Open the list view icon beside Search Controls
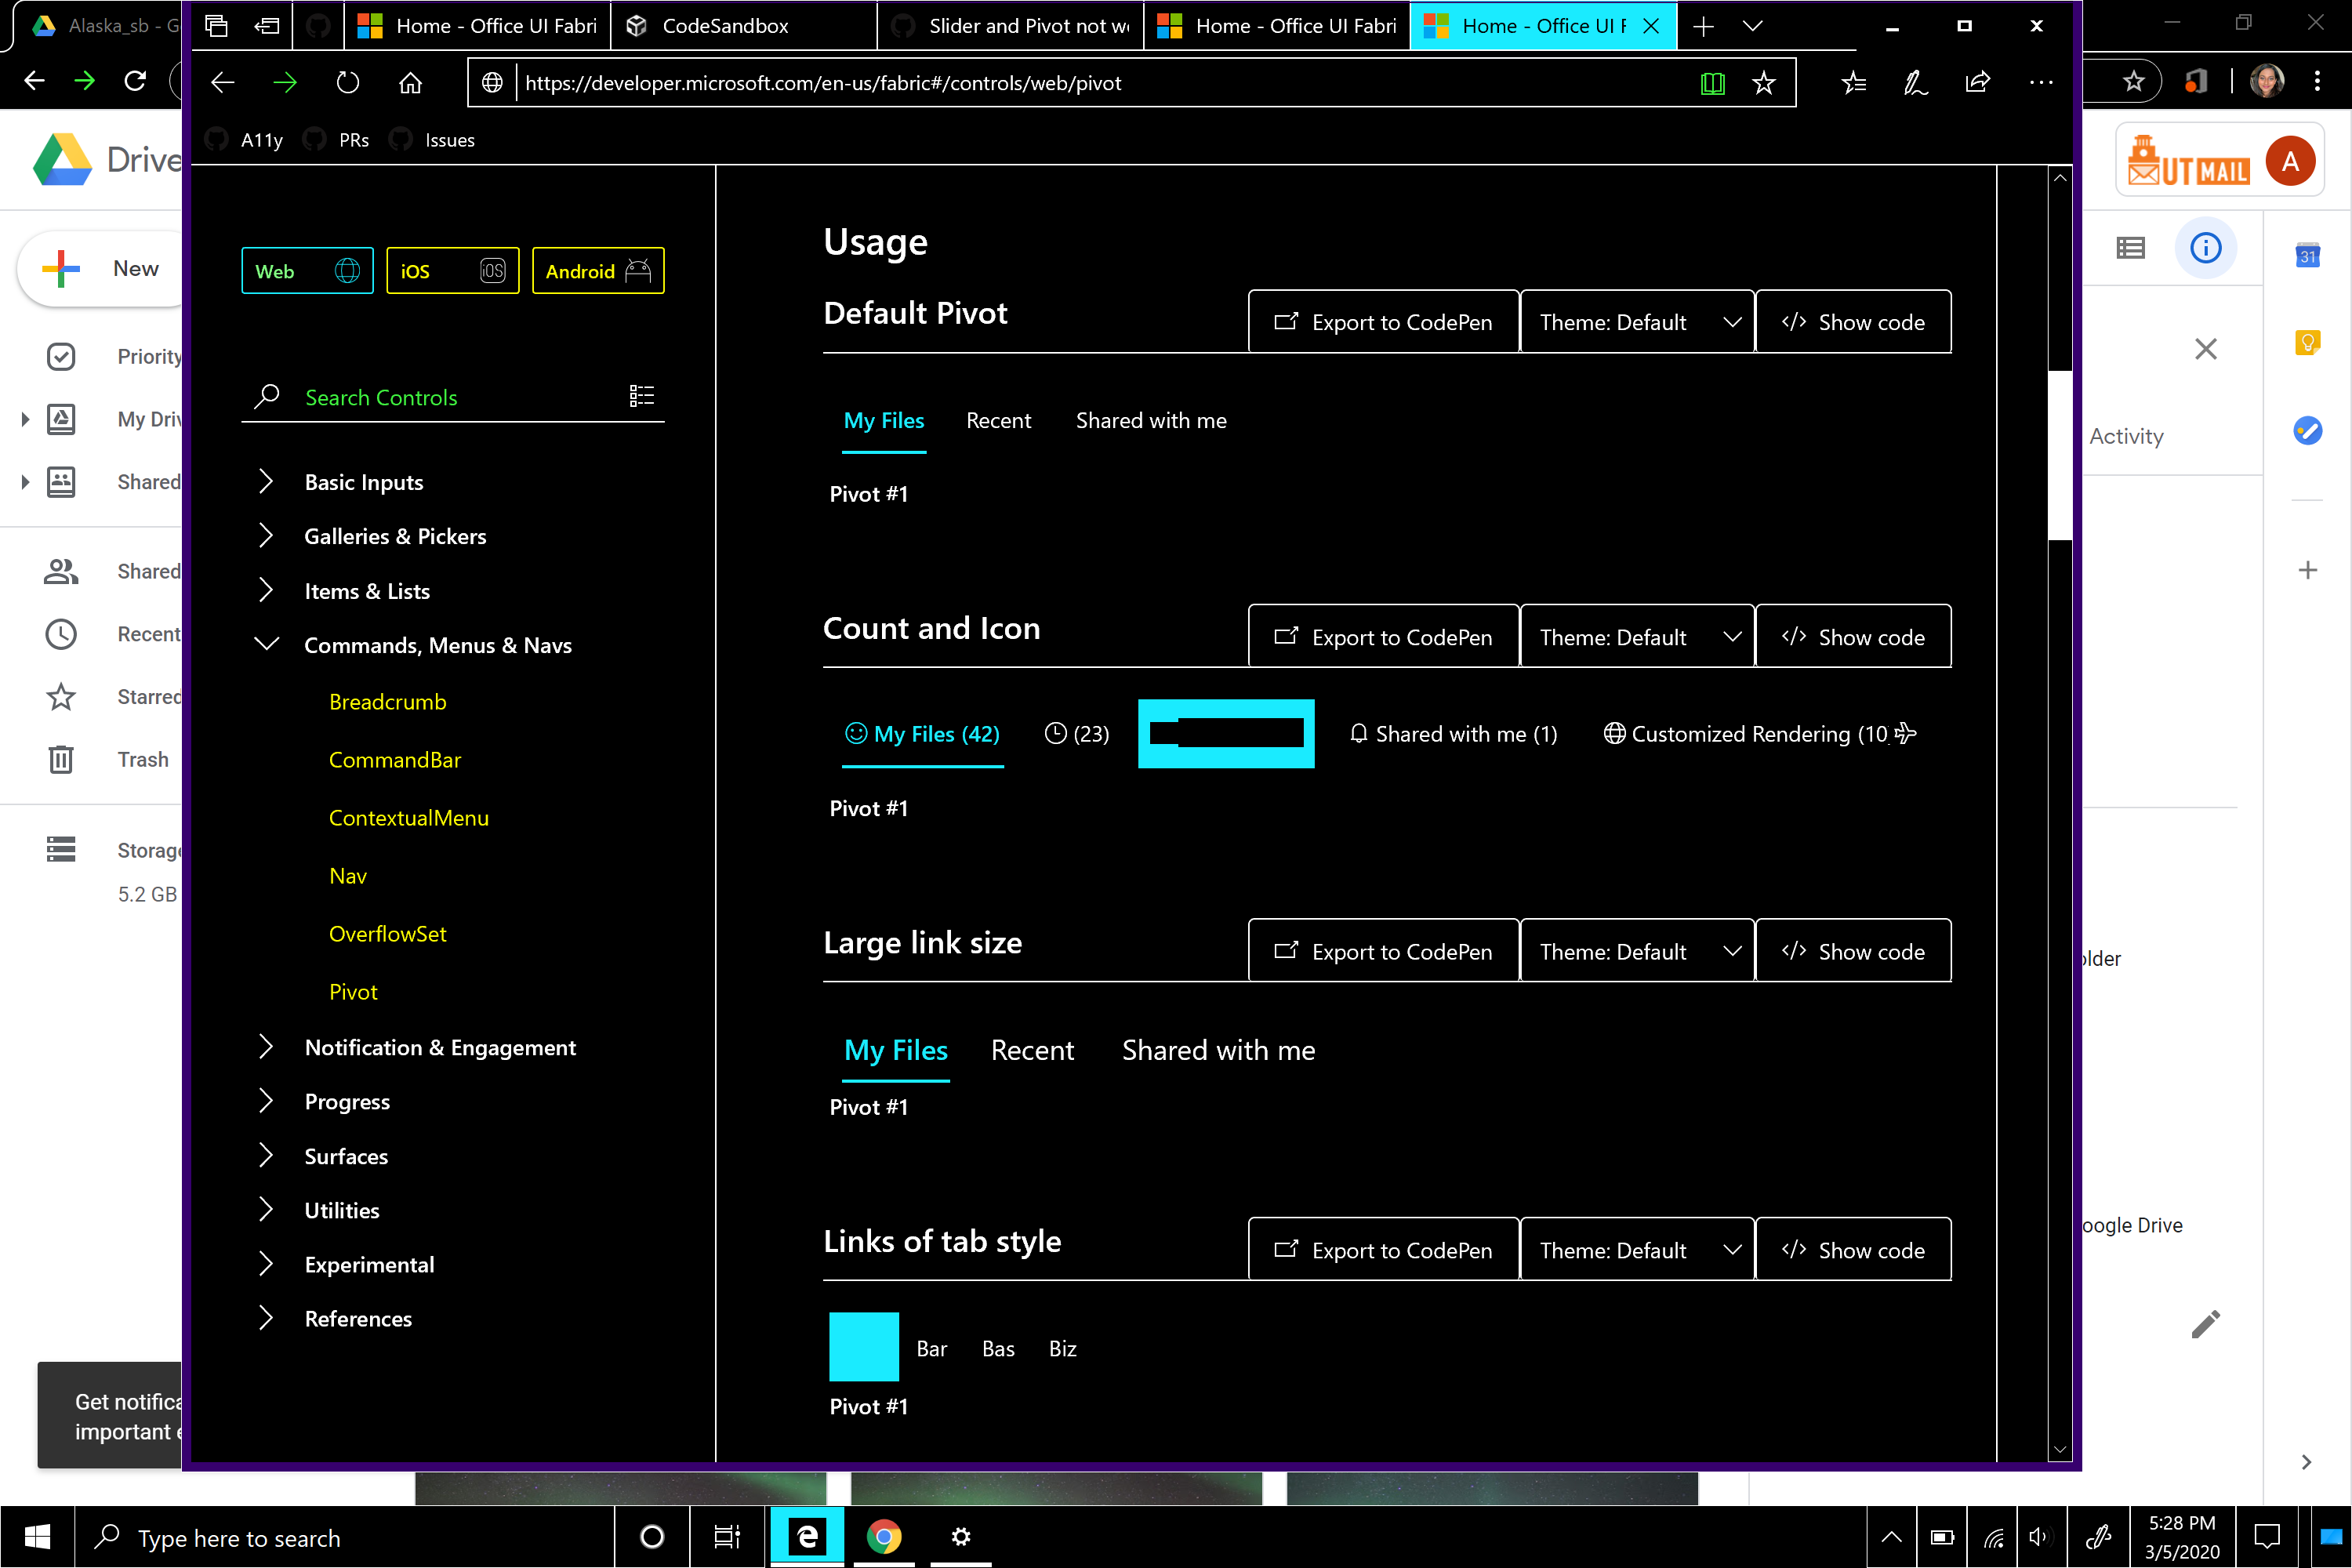 point(642,396)
